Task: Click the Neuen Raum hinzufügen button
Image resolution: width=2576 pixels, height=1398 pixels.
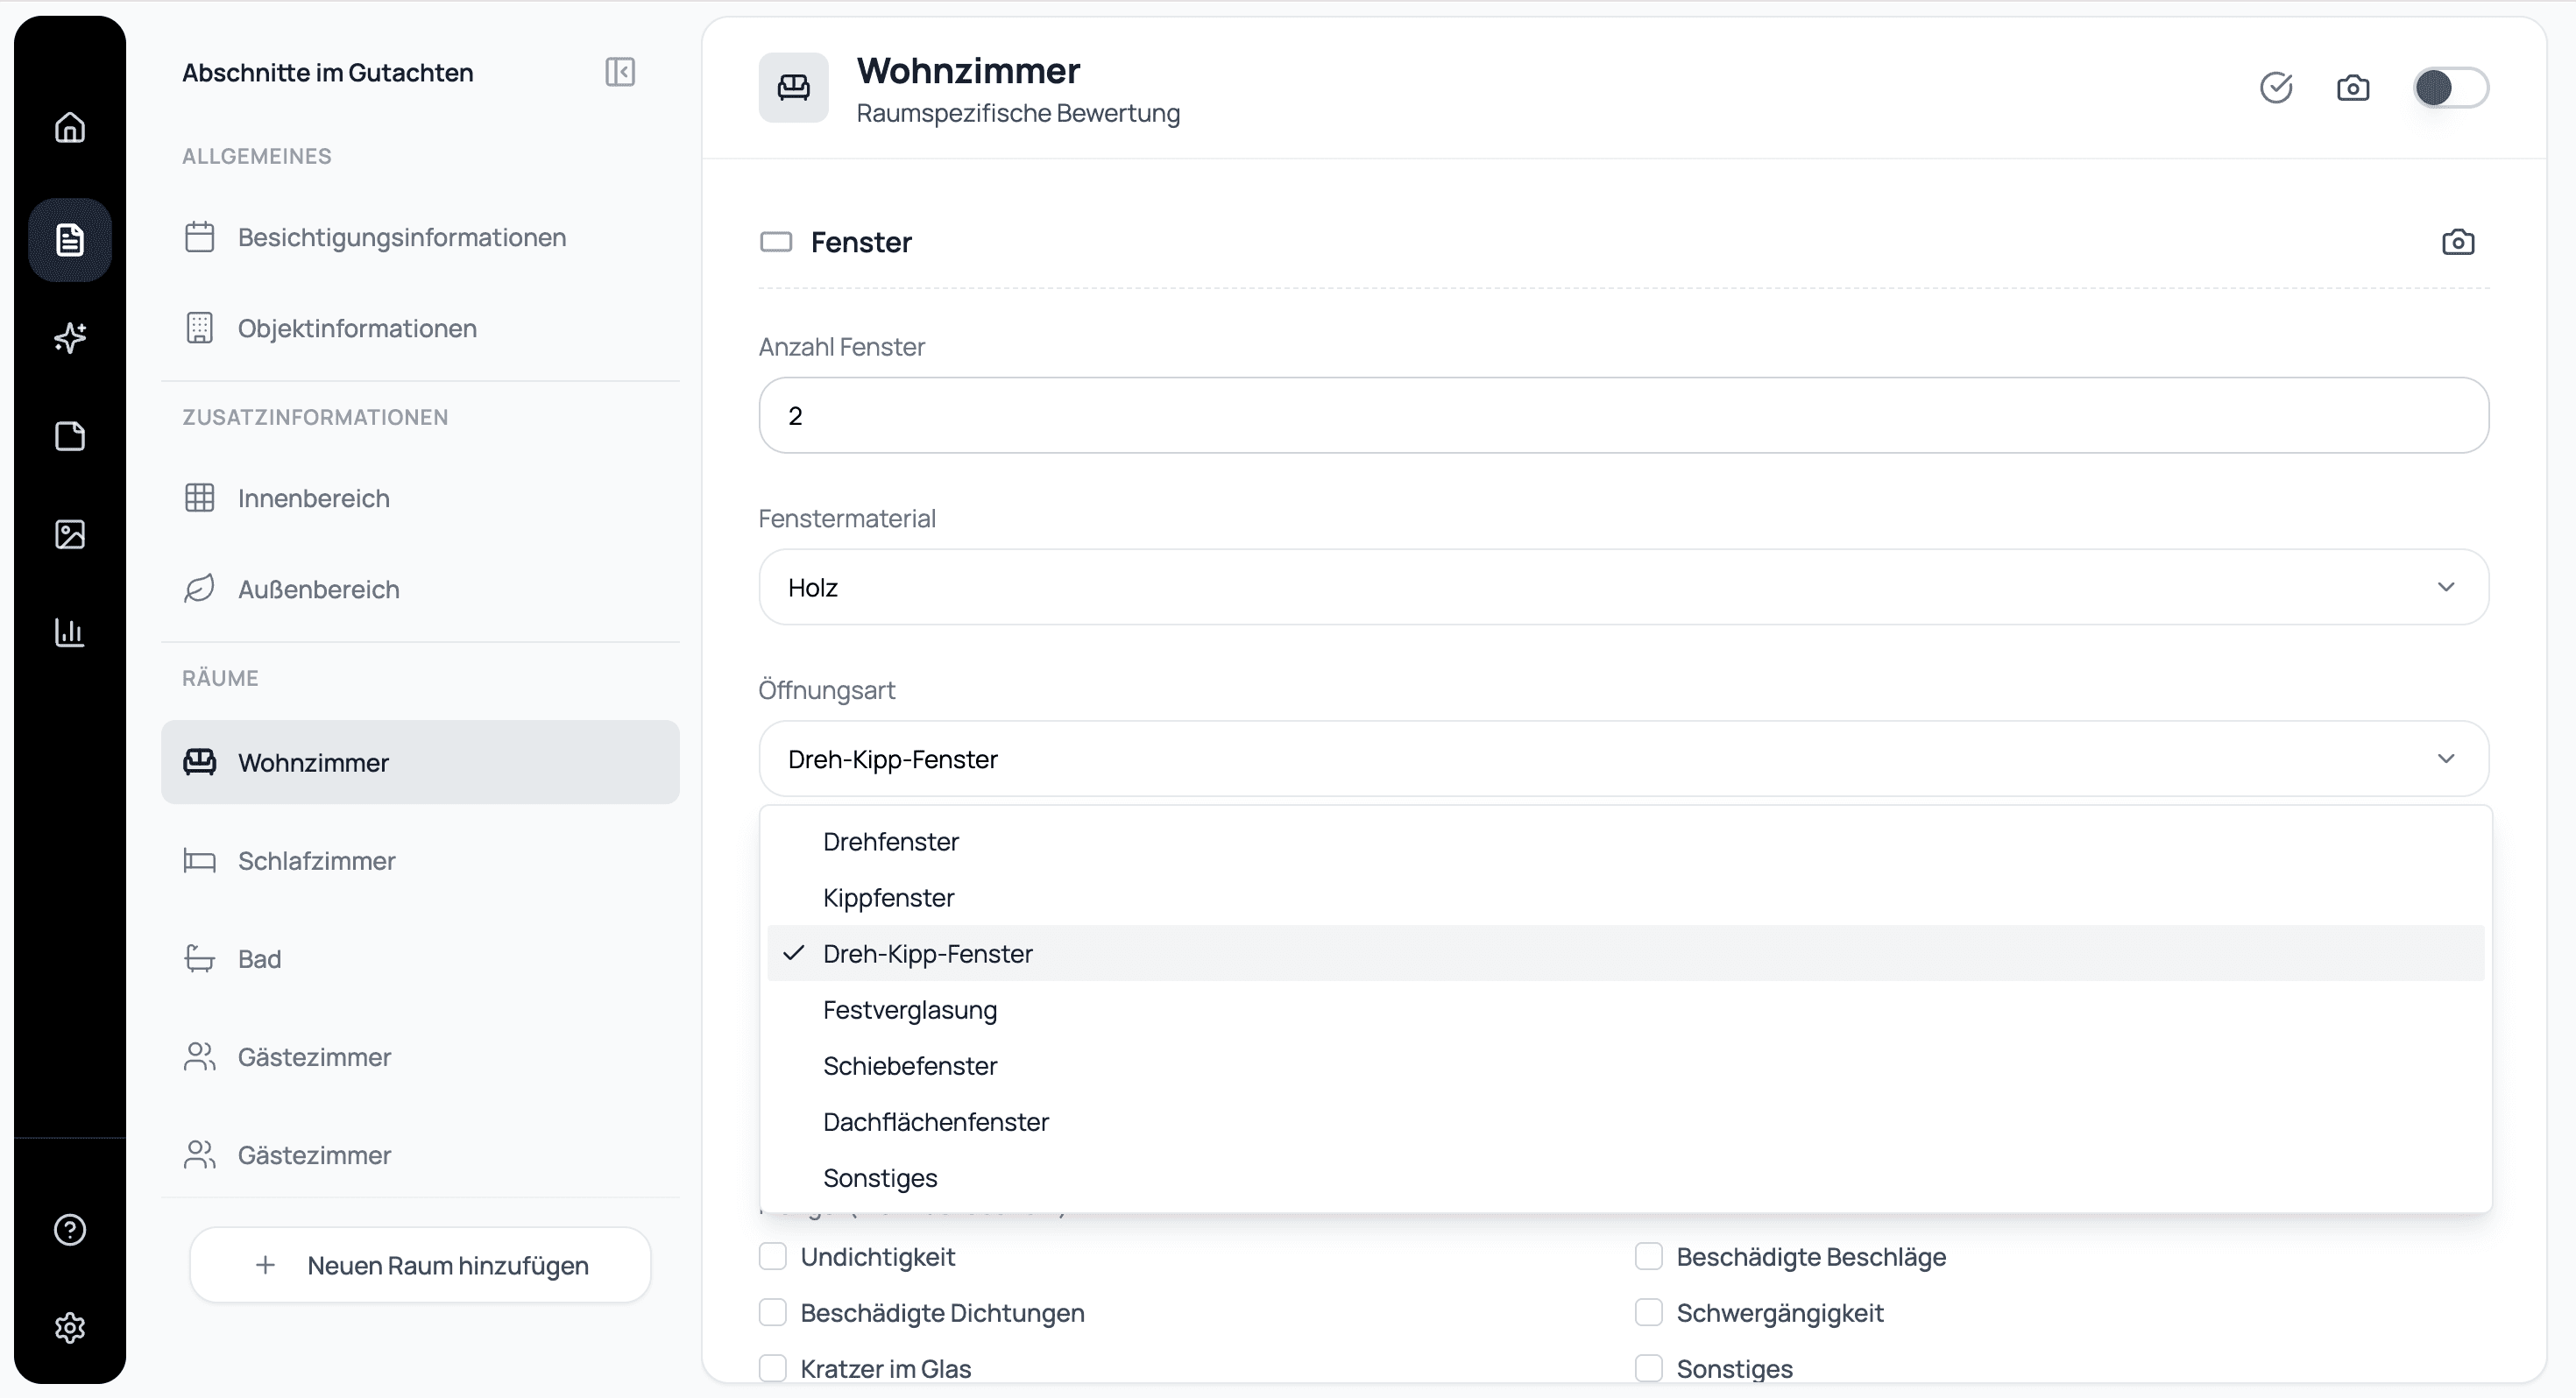Action: pos(420,1265)
